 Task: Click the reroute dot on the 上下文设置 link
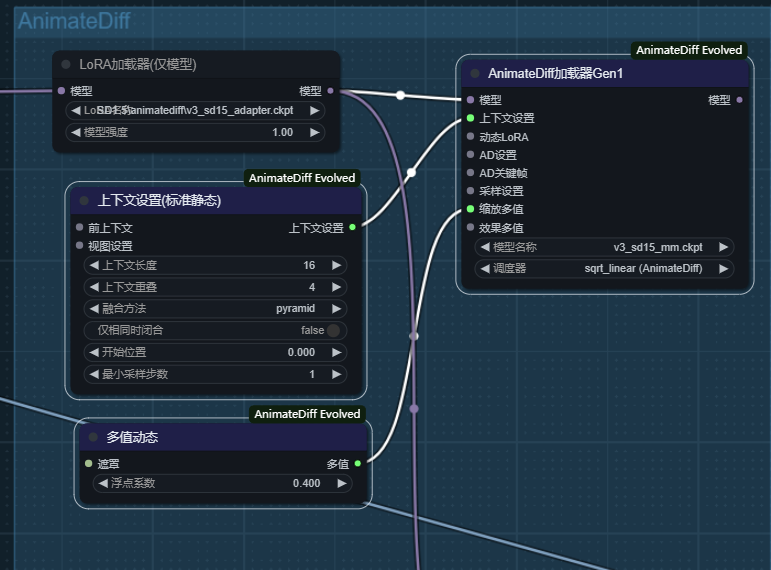411,173
